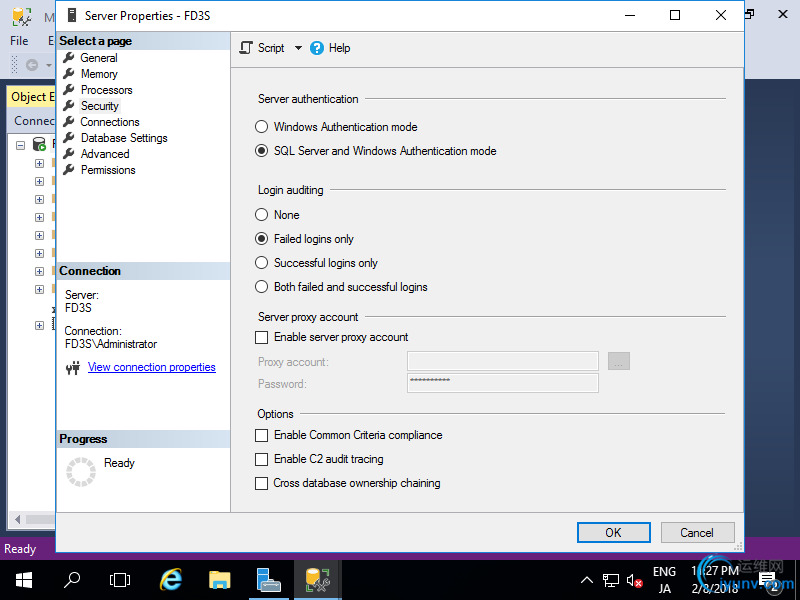Open the General page
The height and width of the screenshot is (600, 800).
click(x=98, y=58)
